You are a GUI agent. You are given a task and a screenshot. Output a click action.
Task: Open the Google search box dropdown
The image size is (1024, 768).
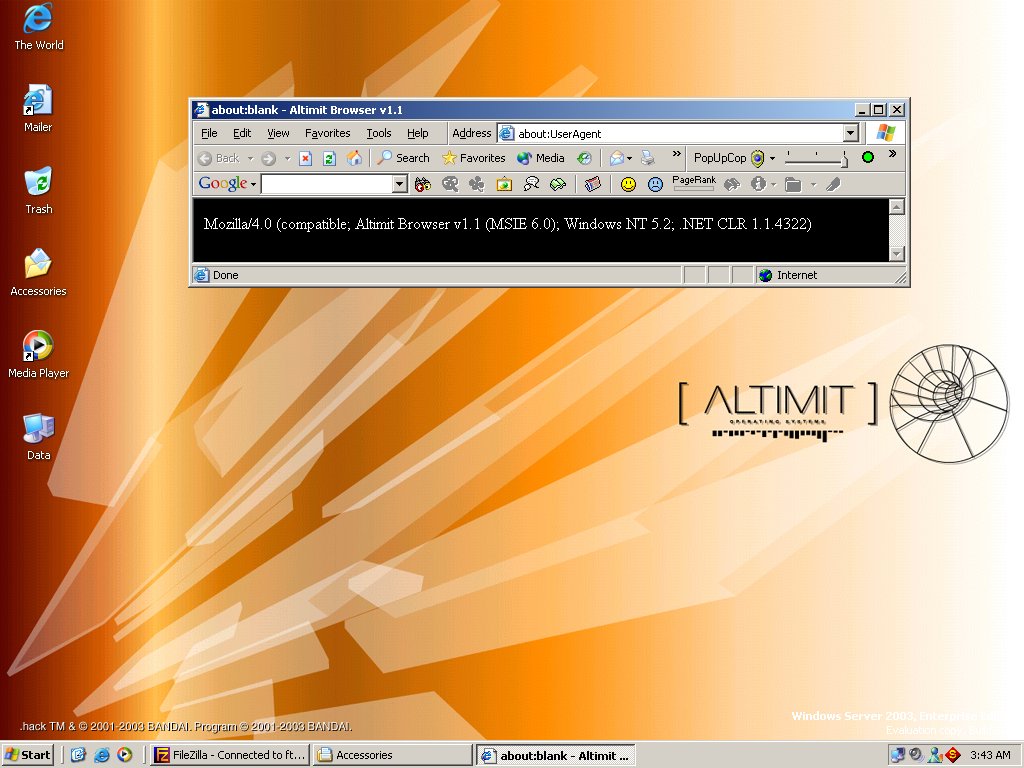pos(399,184)
